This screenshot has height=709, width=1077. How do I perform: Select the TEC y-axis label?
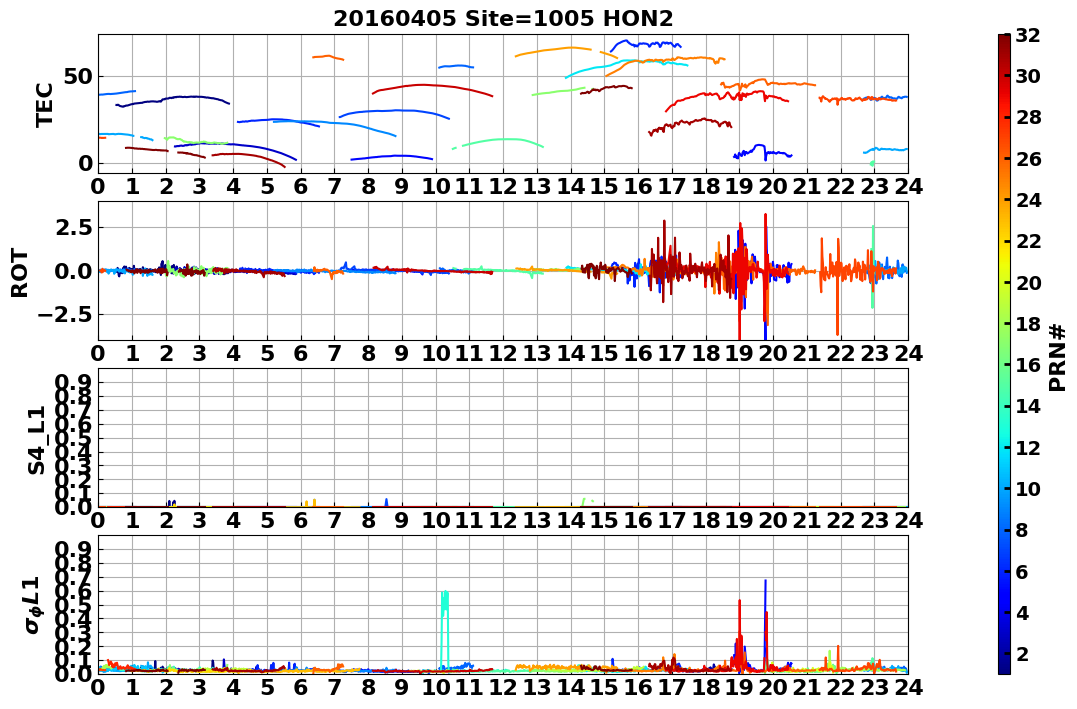pos(45,104)
